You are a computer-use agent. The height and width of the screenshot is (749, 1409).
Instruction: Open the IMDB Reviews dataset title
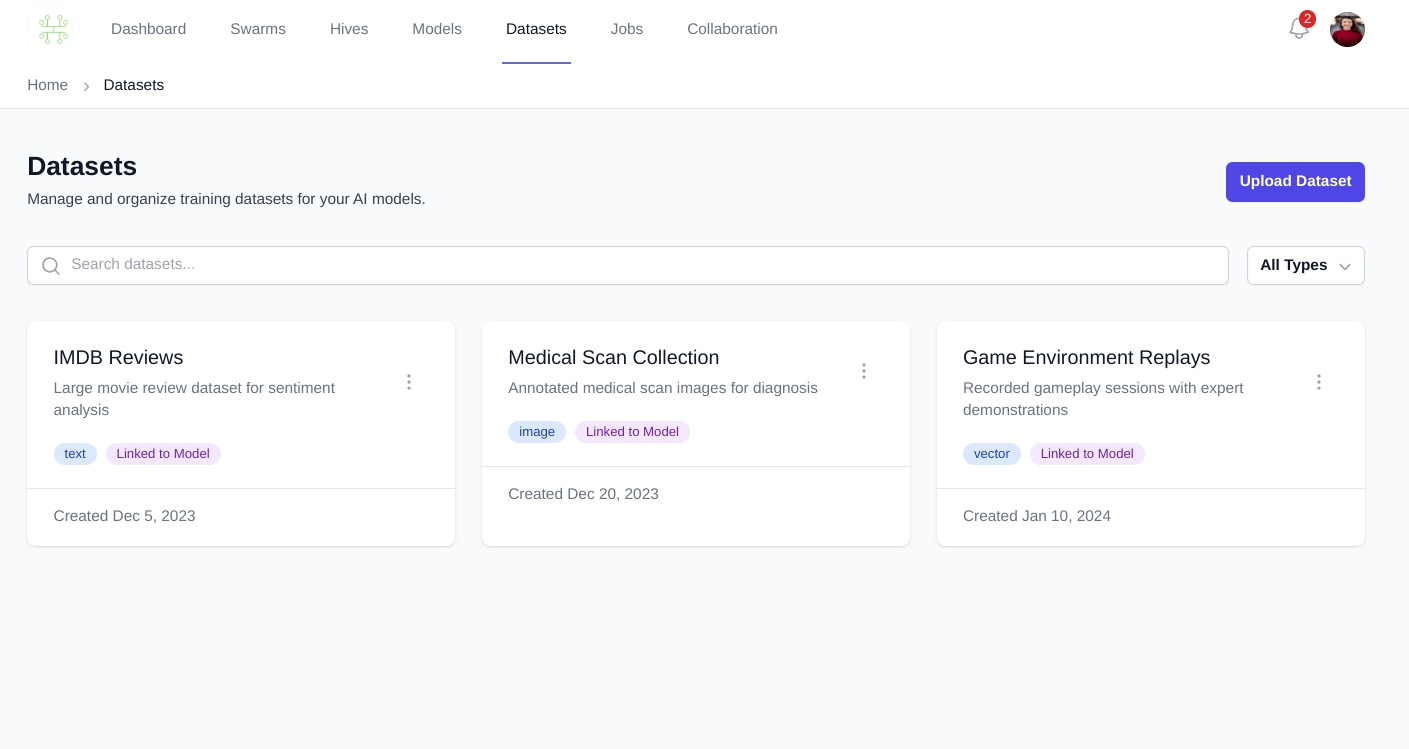(118, 358)
